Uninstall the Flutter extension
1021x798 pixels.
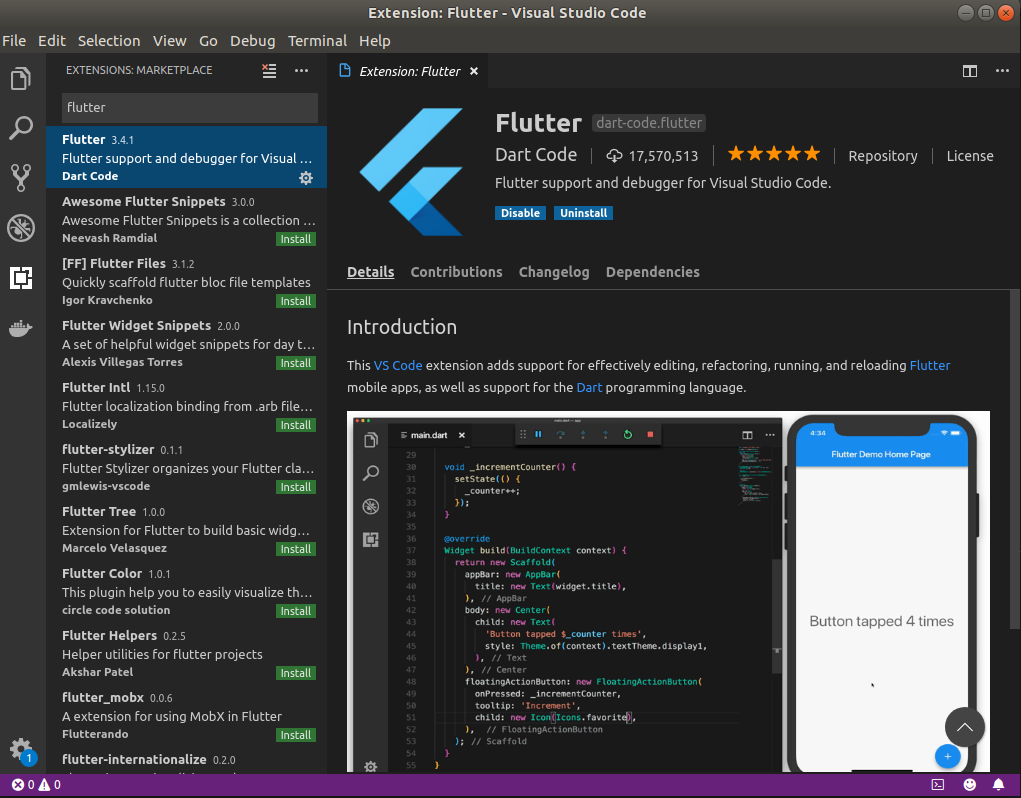coord(583,213)
